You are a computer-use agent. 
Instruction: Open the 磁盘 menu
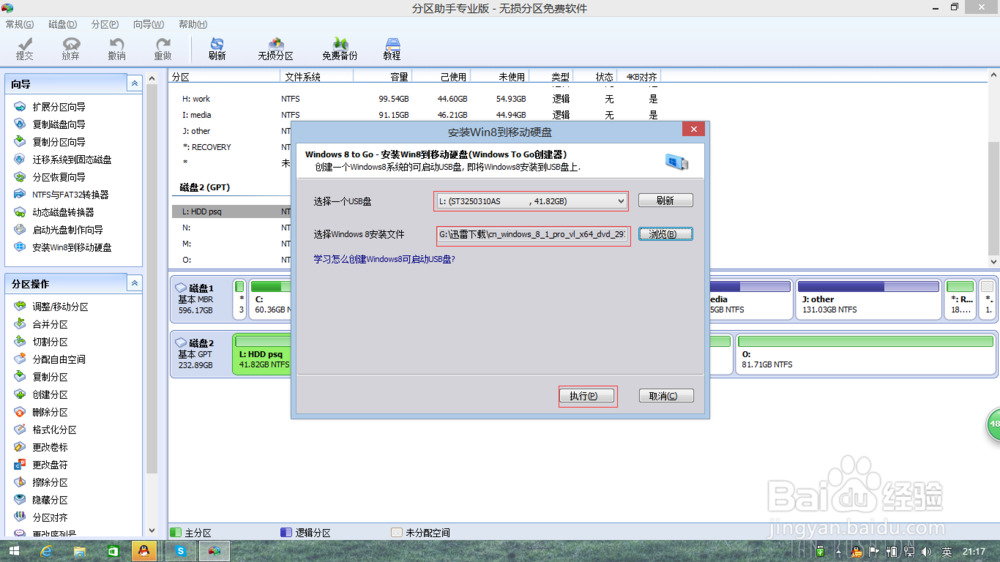(62, 24)
